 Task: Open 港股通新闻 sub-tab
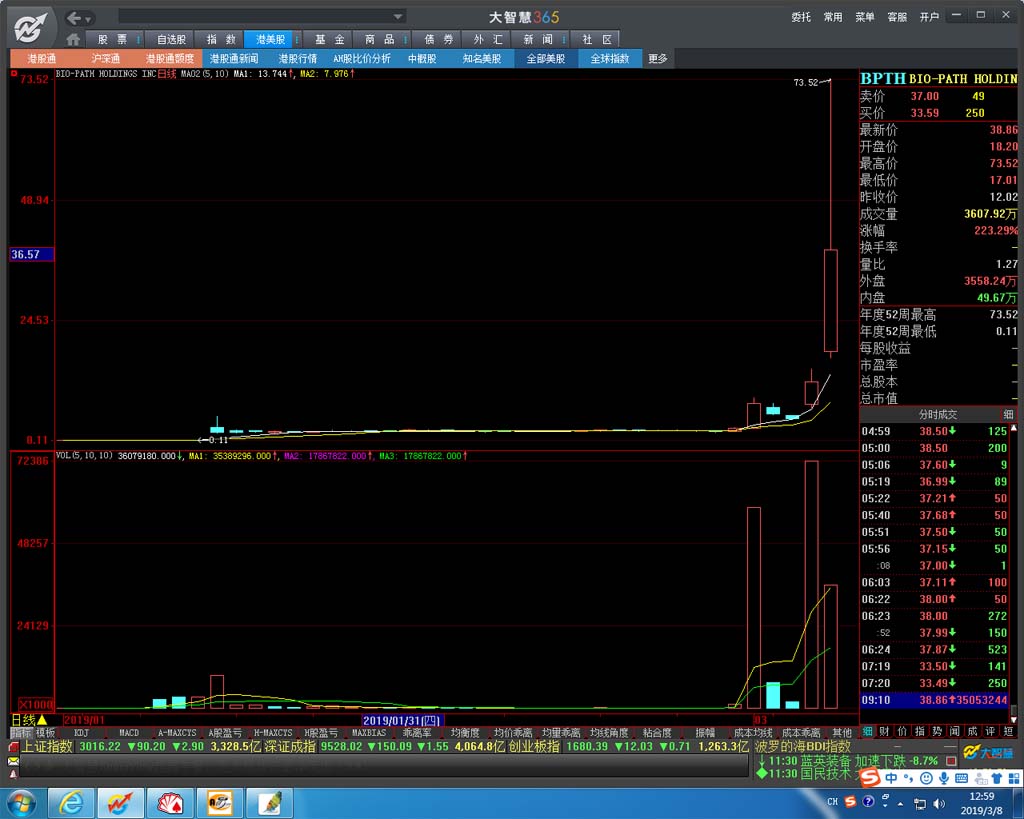click(233, 59)
